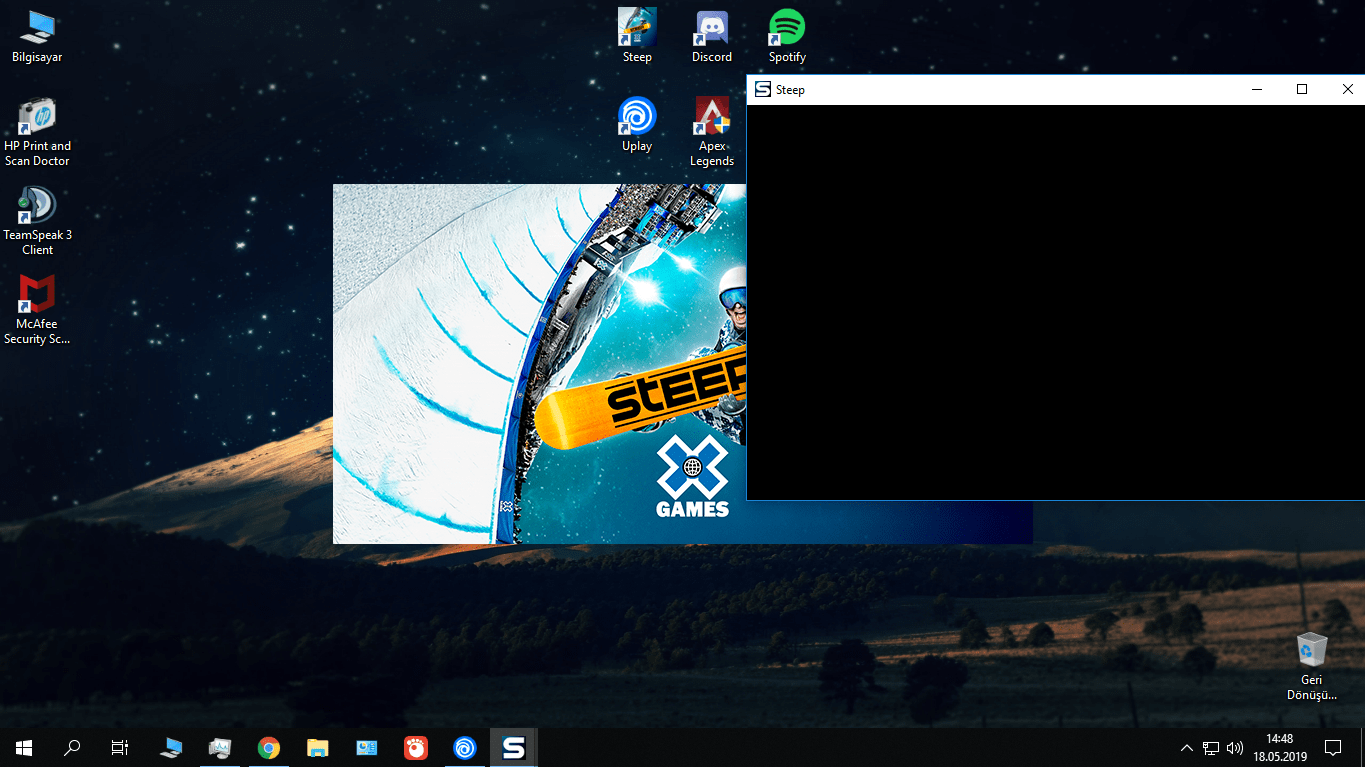Image resolution: width=1365 pixels, height=767 pixels.
Task: Open Task View
Action: 119,747
